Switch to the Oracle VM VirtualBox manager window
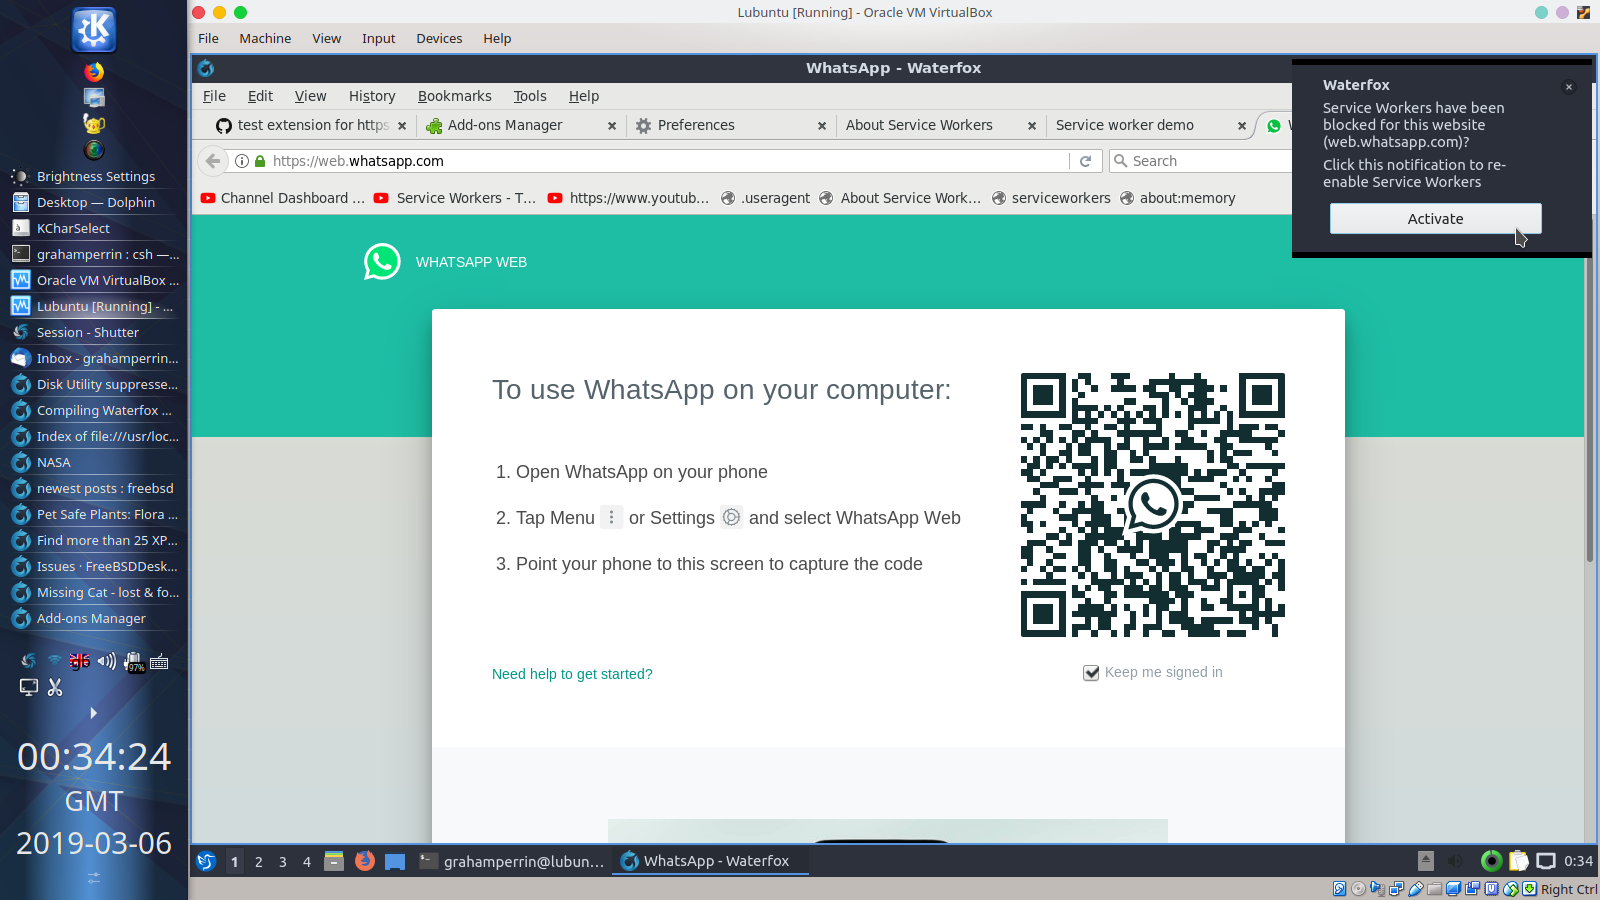The image size is (1600, 900). point(94,280)
